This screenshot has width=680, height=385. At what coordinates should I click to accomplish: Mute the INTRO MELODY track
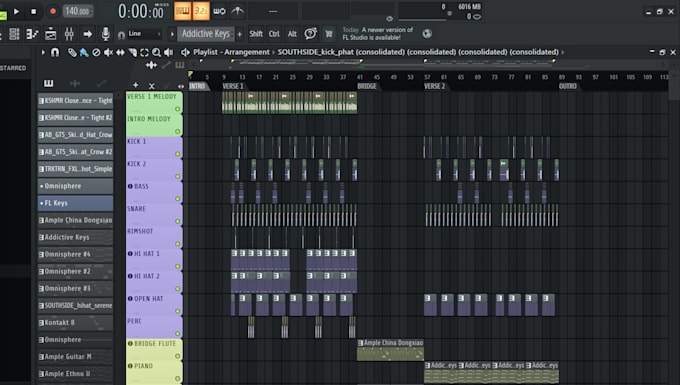(177, 131)
